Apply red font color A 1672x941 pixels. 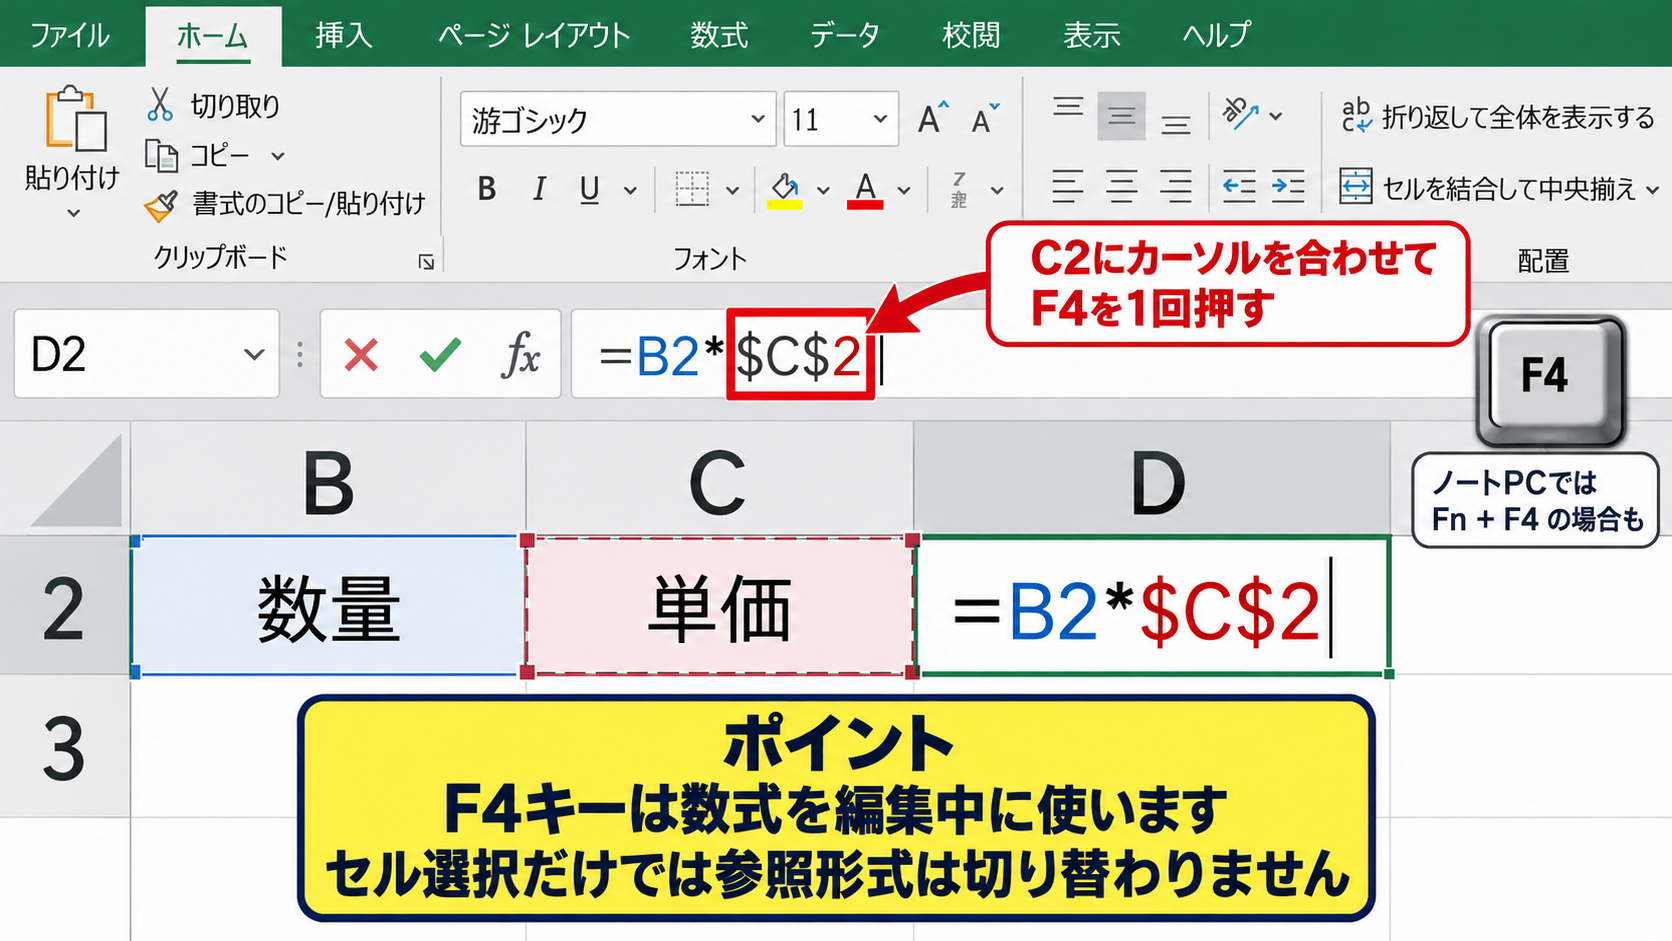point(865,189)
